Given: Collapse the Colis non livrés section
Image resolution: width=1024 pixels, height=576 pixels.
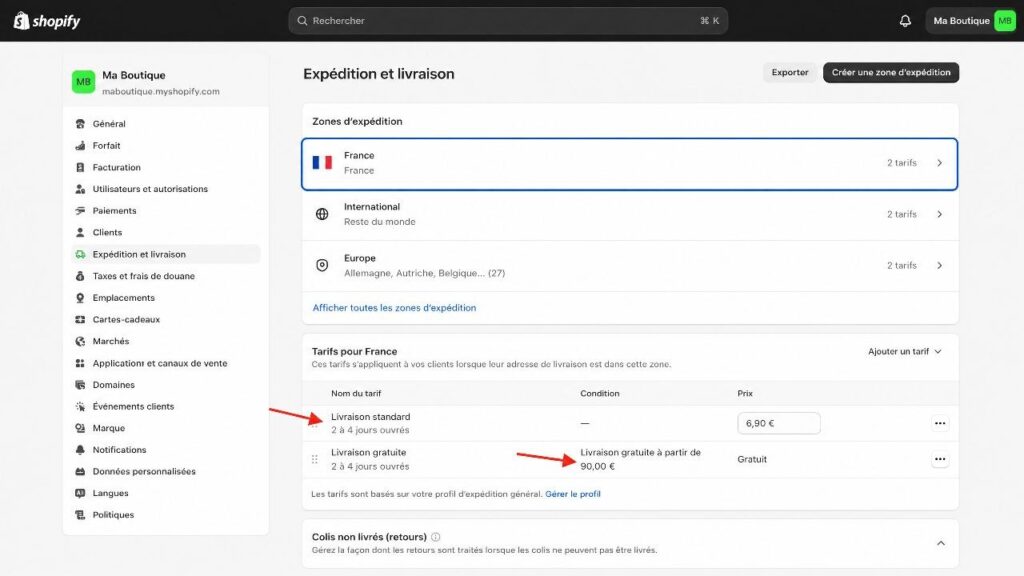Looking at the screenshot, I should [941, 543].
